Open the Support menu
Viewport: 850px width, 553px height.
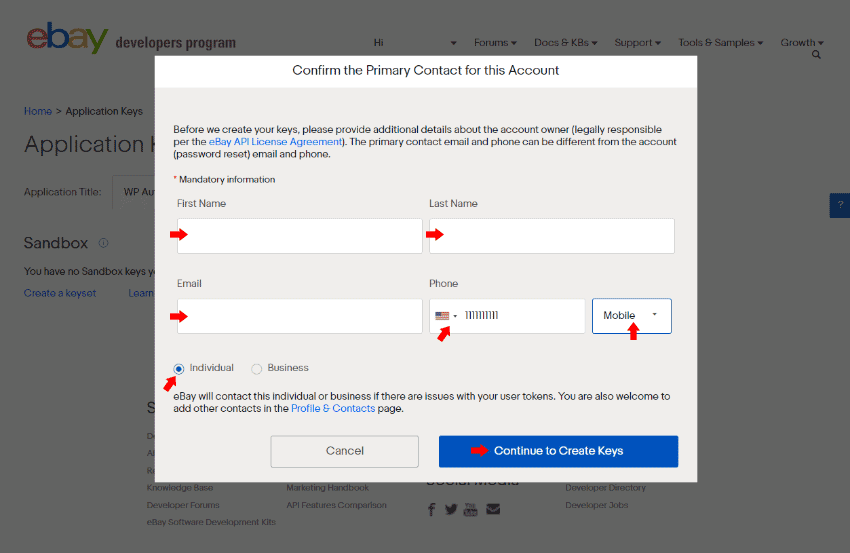tap(638, 42)
